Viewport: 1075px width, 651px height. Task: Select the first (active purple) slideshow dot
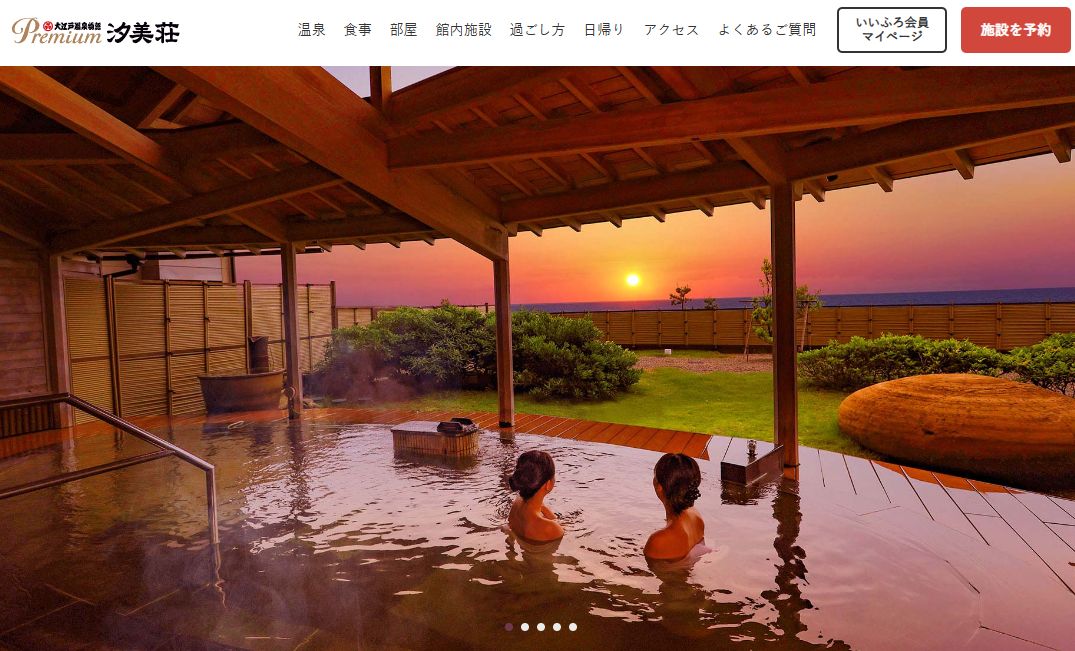click(509, 627)
